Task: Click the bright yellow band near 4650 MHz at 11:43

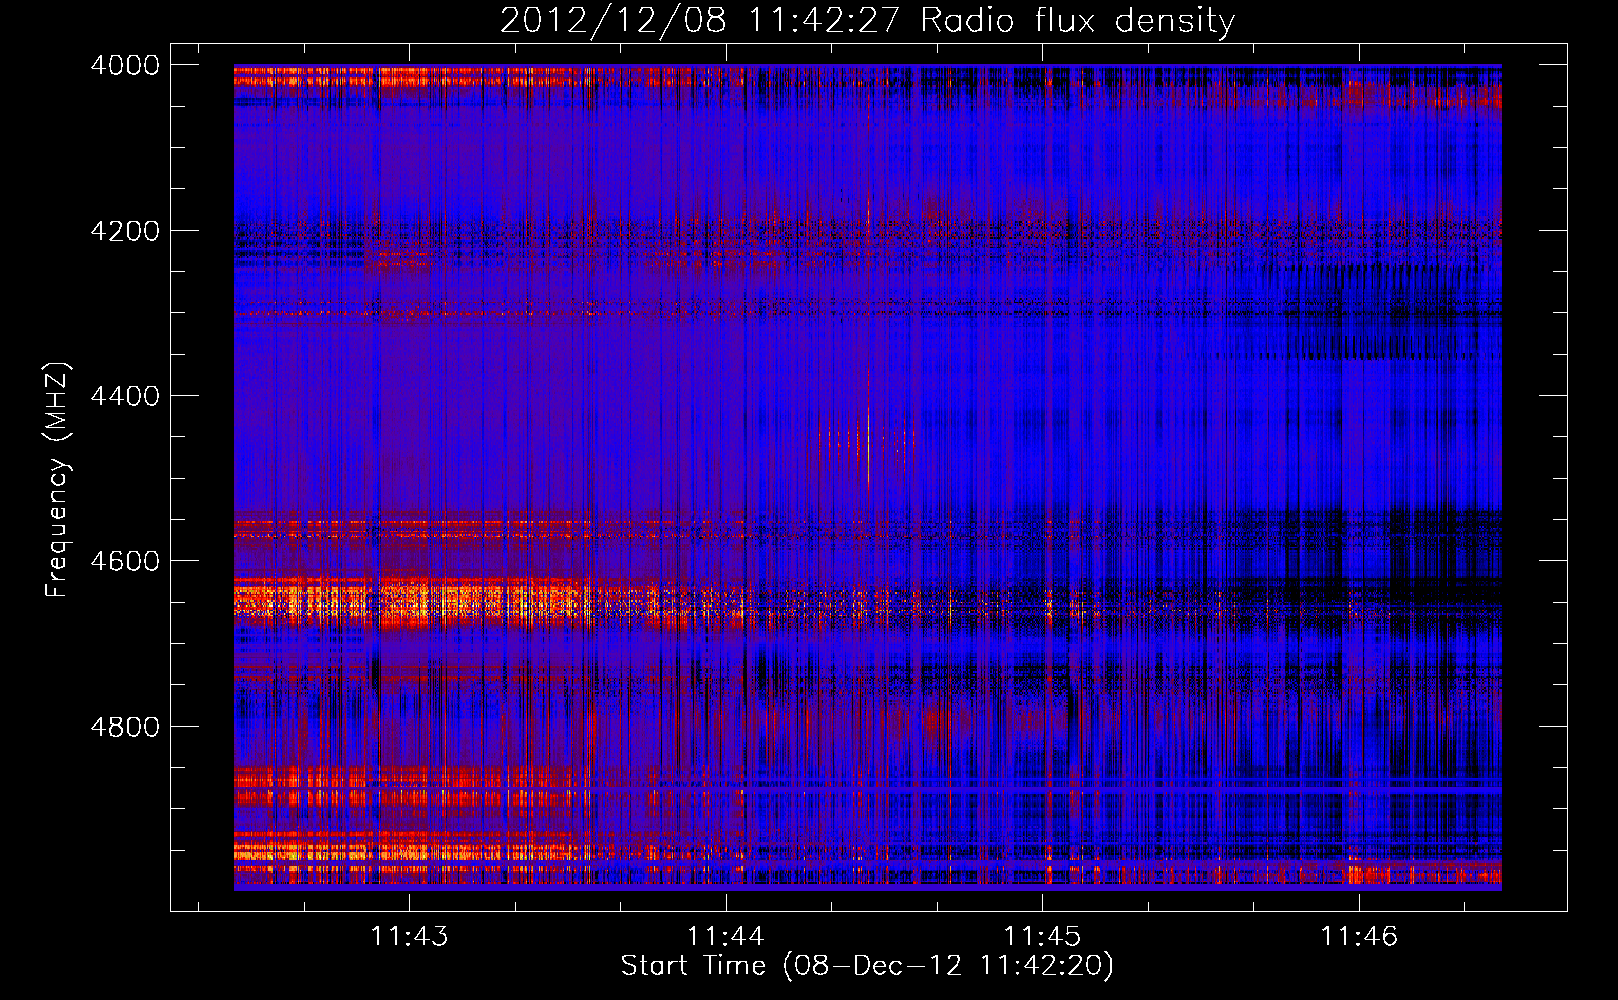Action: click(410, 603)
